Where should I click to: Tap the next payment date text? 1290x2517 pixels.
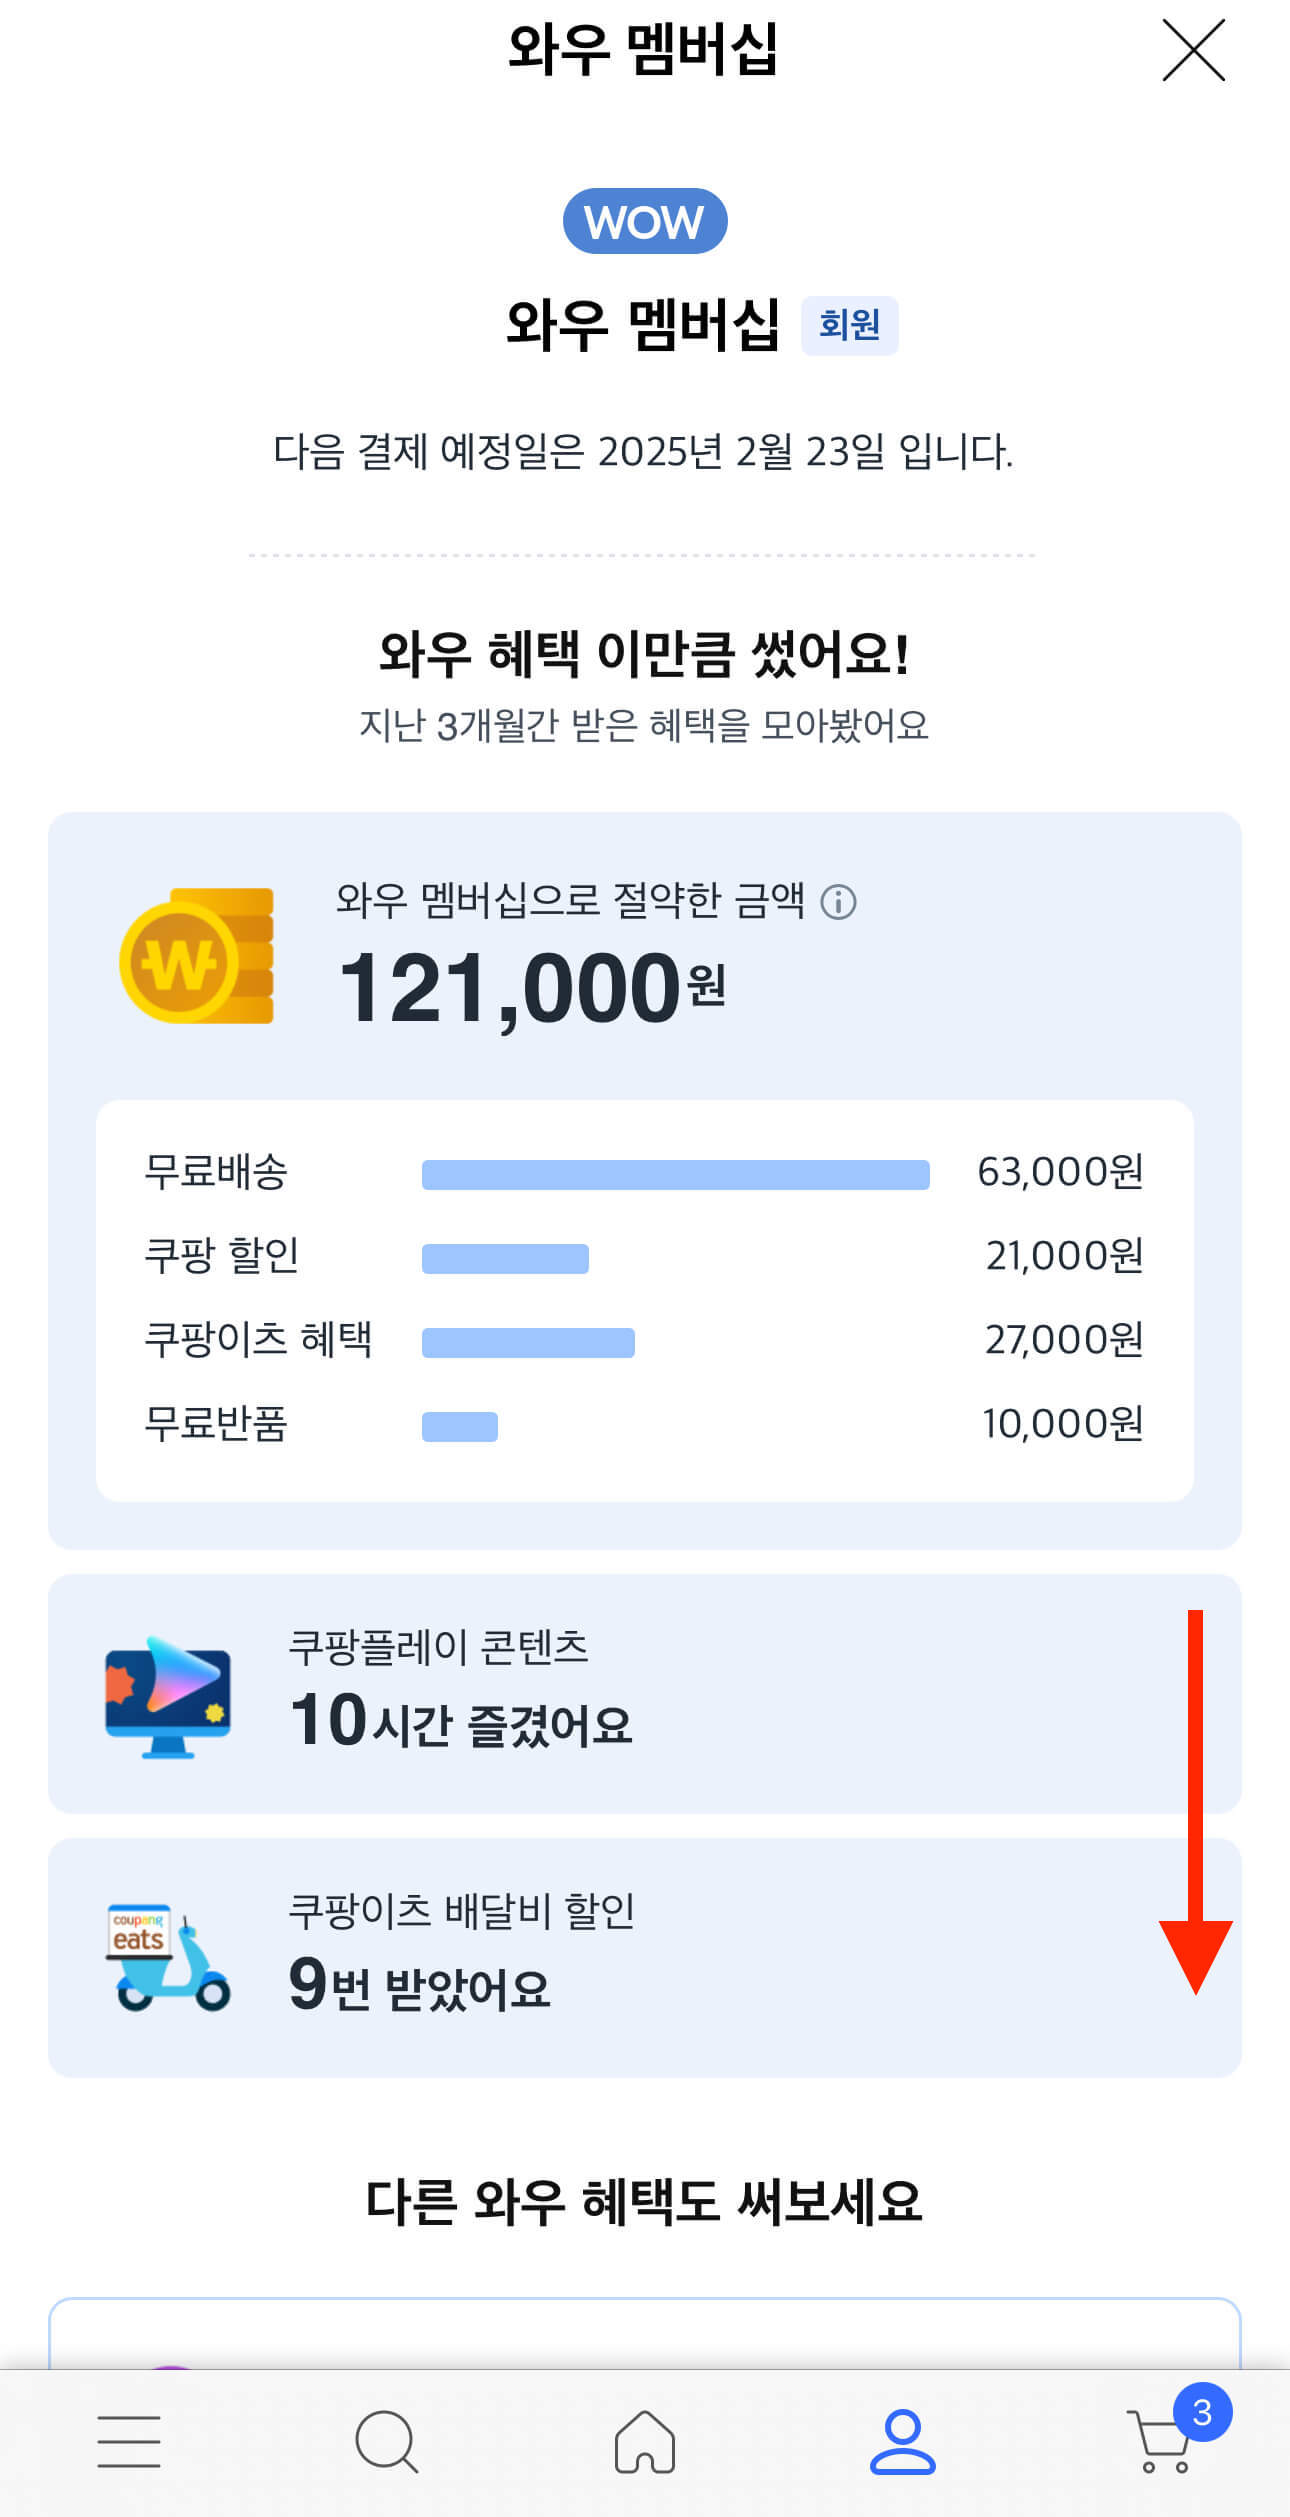pos(645,452)
